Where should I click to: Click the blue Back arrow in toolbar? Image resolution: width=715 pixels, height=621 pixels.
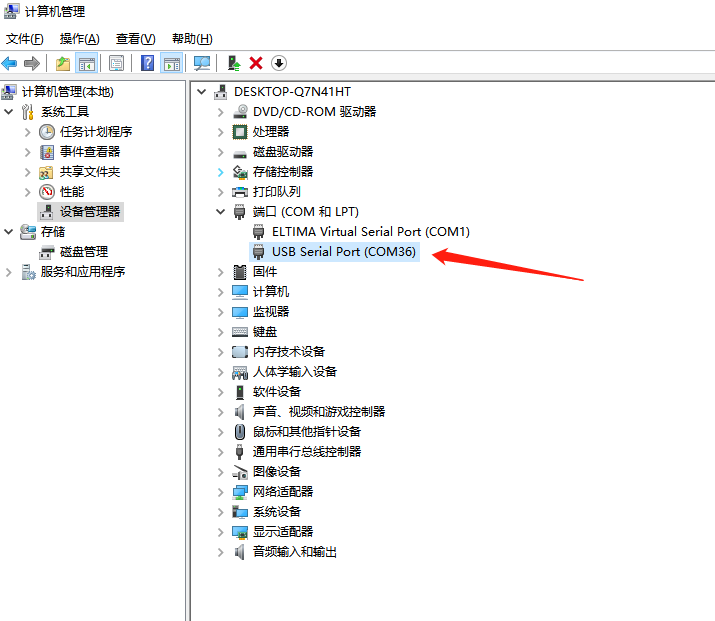[10, 63]
